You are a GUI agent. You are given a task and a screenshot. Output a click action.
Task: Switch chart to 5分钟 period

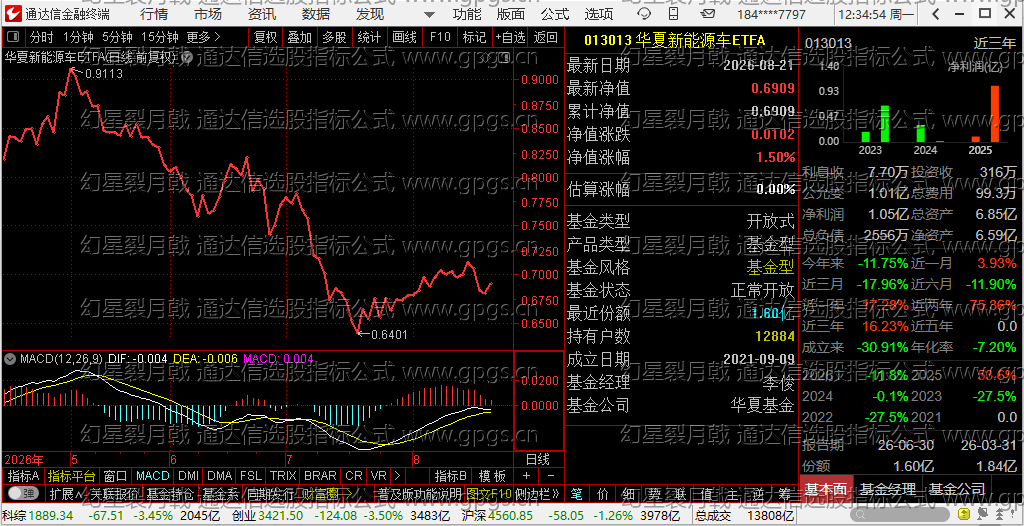coord(117,37)
